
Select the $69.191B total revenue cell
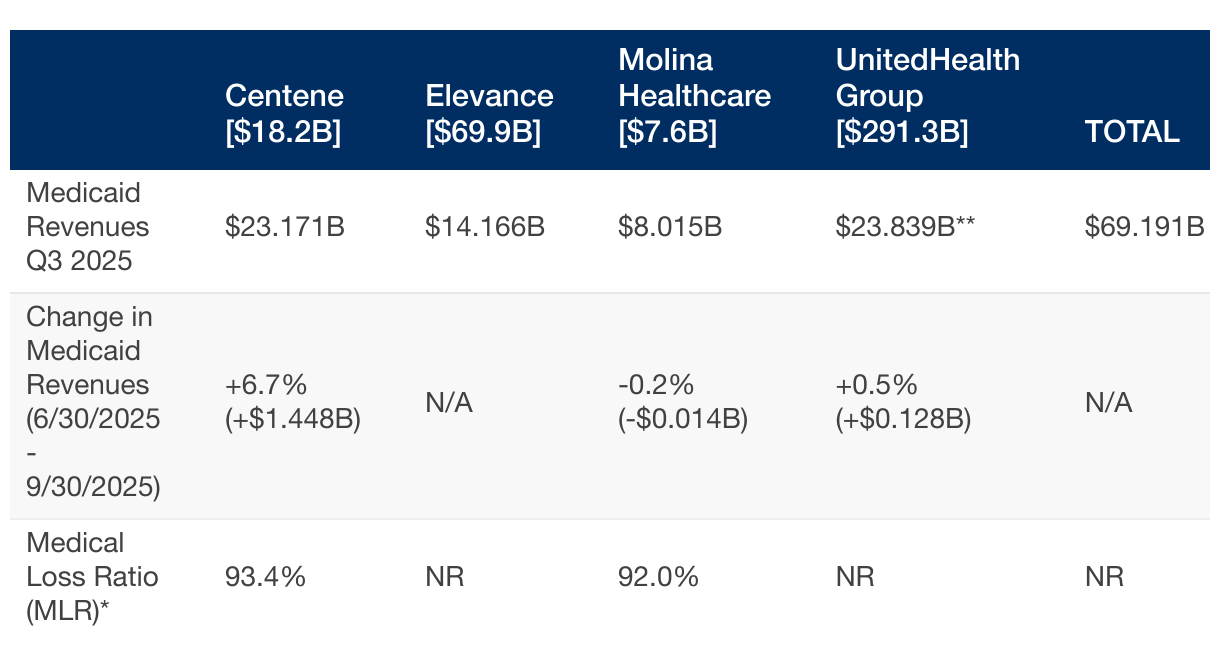tap(1144, 227)
